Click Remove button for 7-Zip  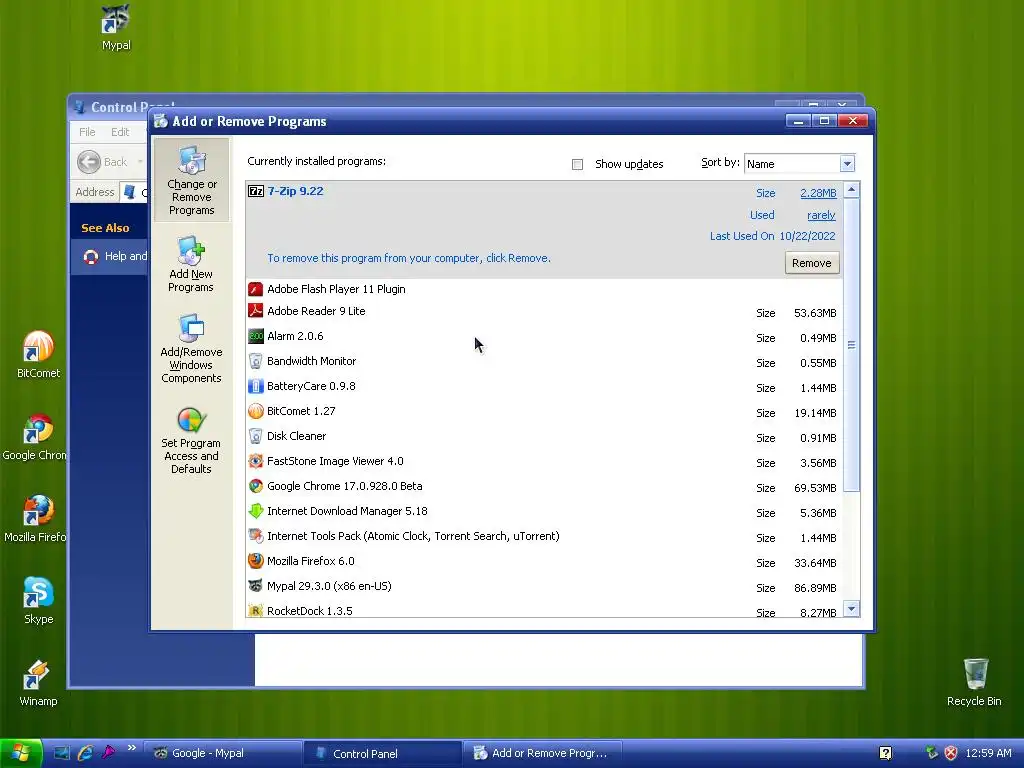812,263
